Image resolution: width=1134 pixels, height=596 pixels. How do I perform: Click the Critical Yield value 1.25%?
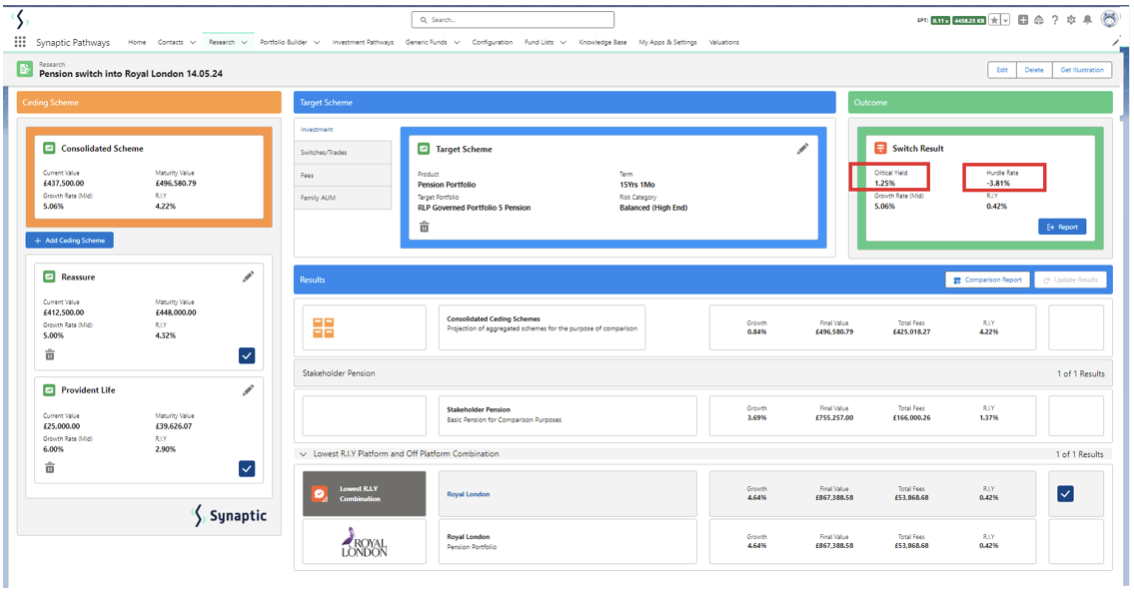coord(884,184)
